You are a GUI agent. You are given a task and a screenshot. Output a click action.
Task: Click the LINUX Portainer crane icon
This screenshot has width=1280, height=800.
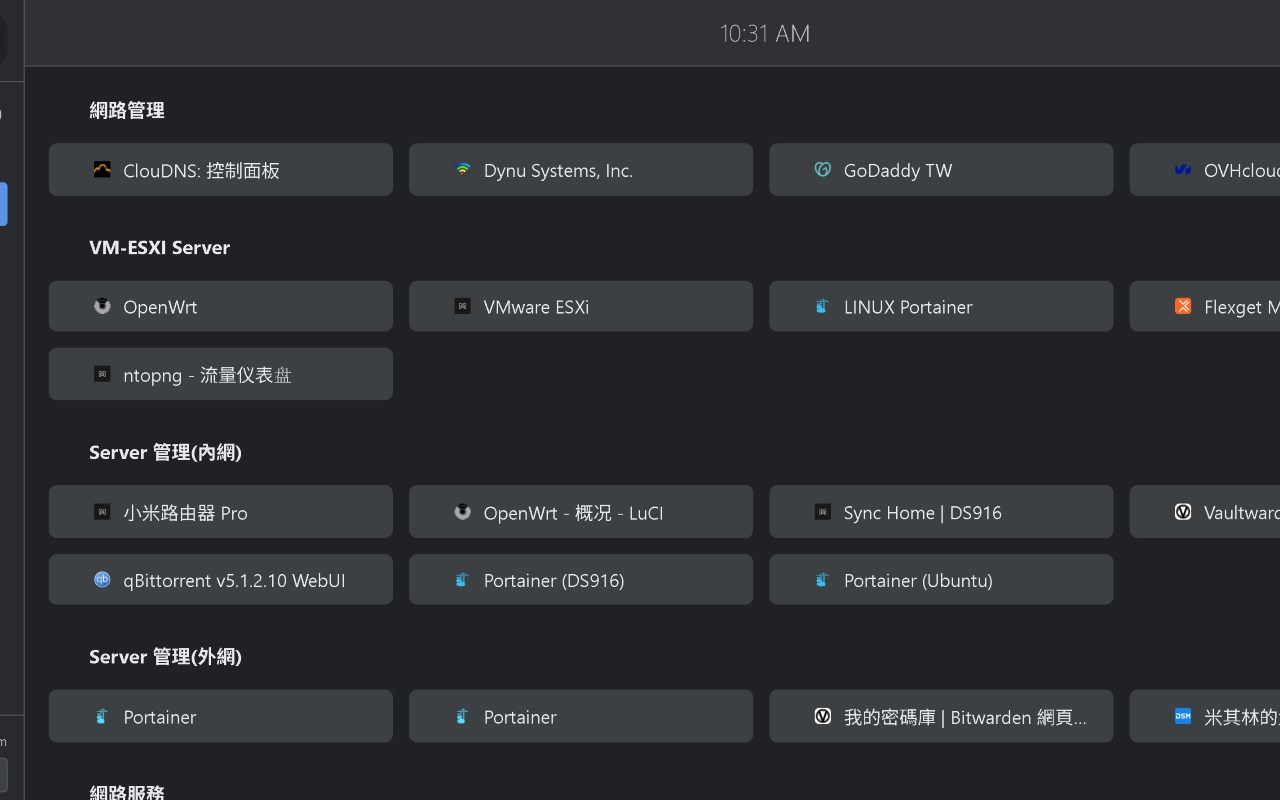coord(822,306)
